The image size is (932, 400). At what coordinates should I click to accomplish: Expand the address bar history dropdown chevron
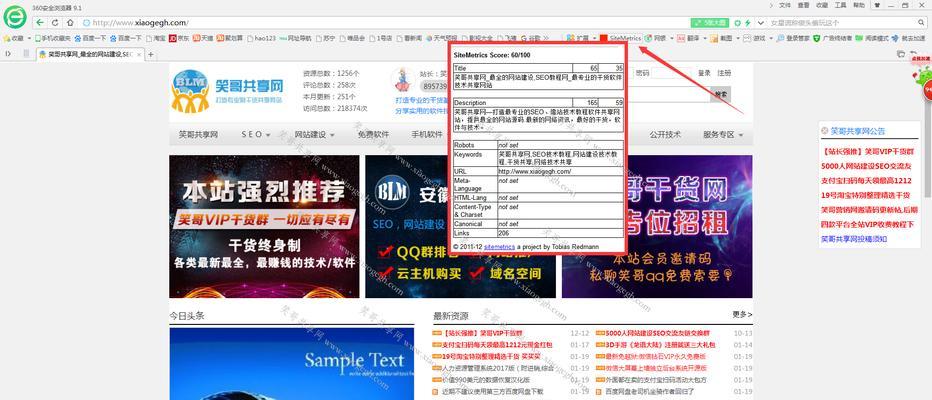click(759, 23)
